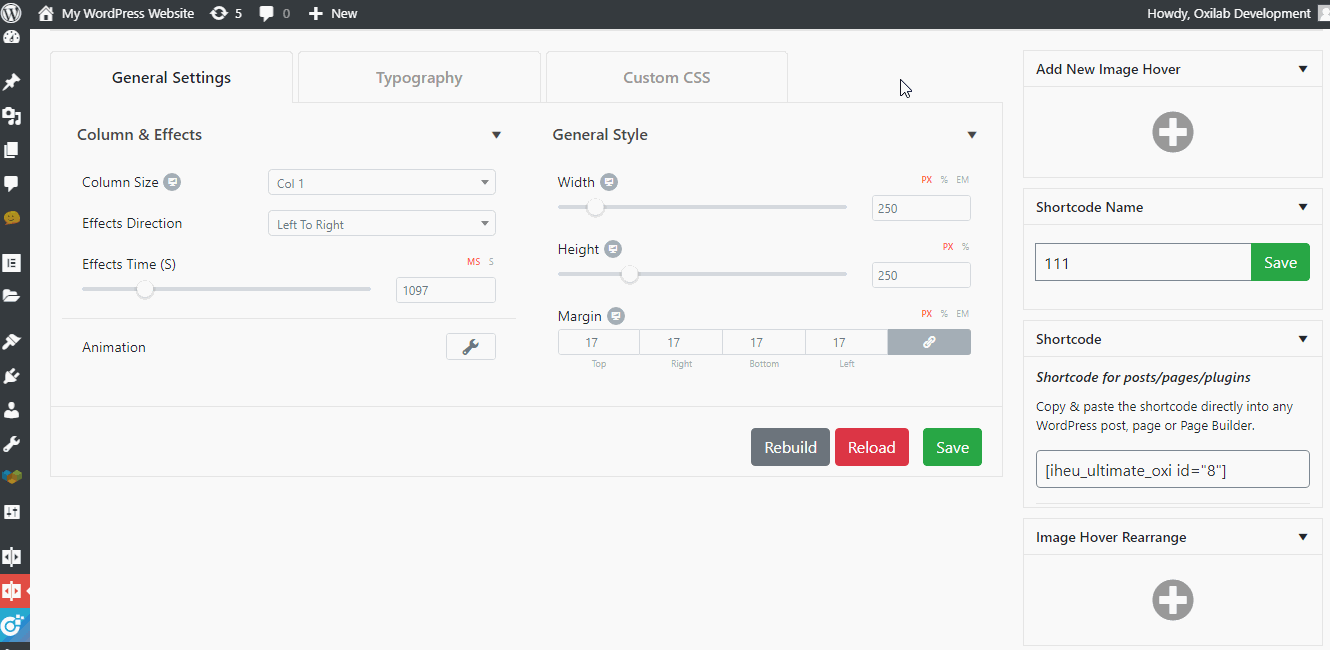This screenshot has height=650, width=1330.
Task: Open the Dashboard gauge icon in the sidebar
Action: (12, 38)
